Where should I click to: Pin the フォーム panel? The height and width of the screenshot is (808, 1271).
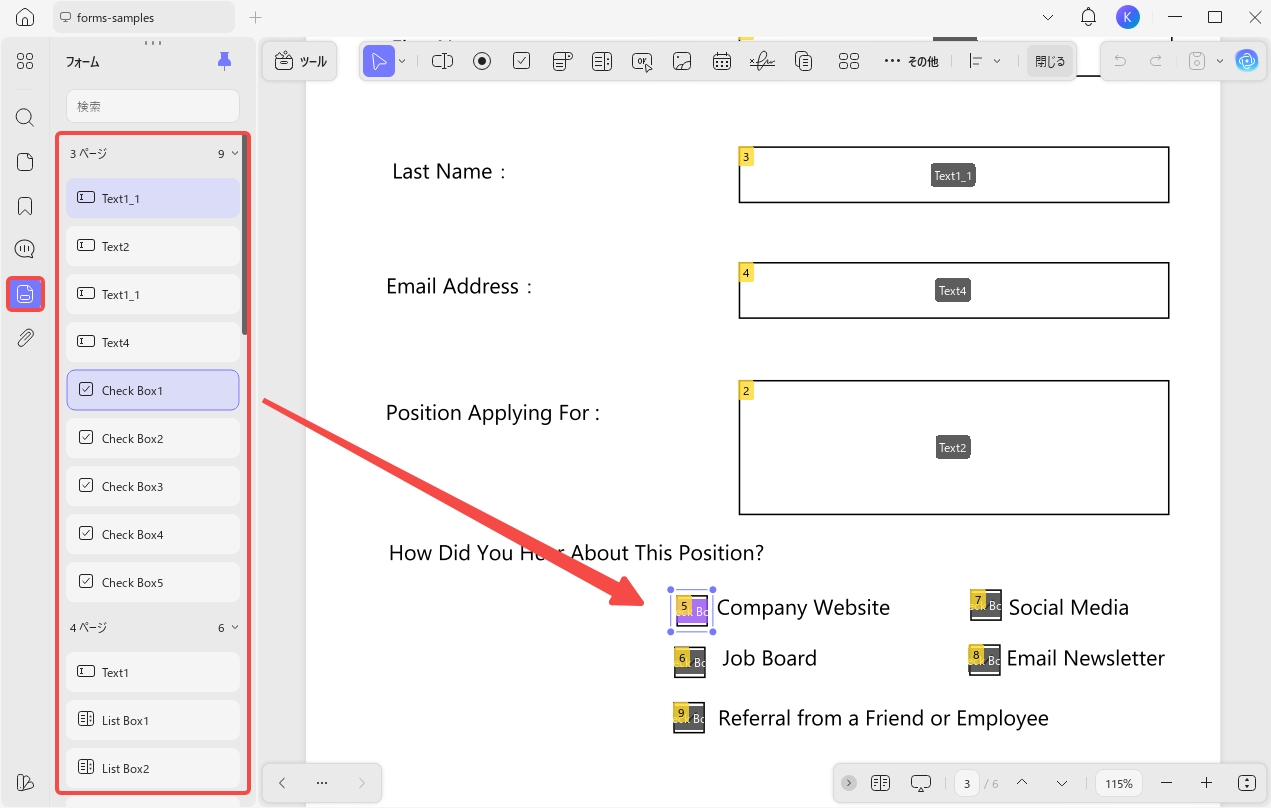[224, 61]
